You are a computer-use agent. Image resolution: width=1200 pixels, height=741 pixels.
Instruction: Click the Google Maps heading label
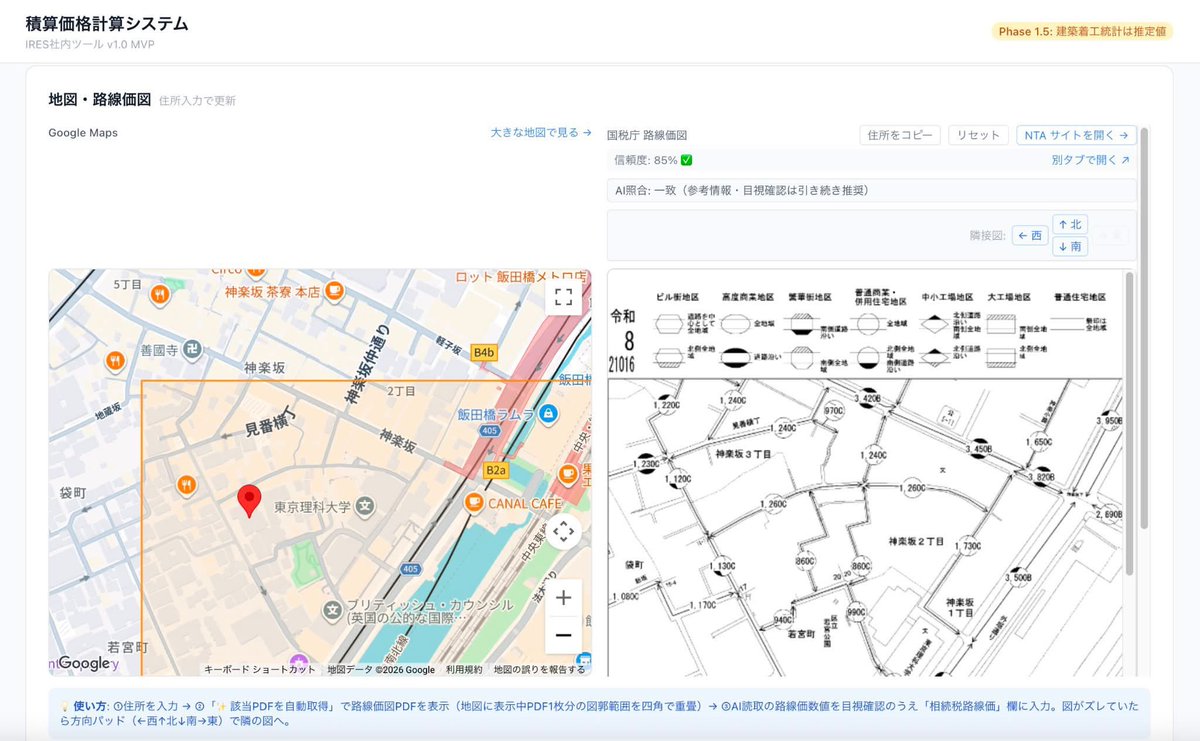click(x=83, y=132)
